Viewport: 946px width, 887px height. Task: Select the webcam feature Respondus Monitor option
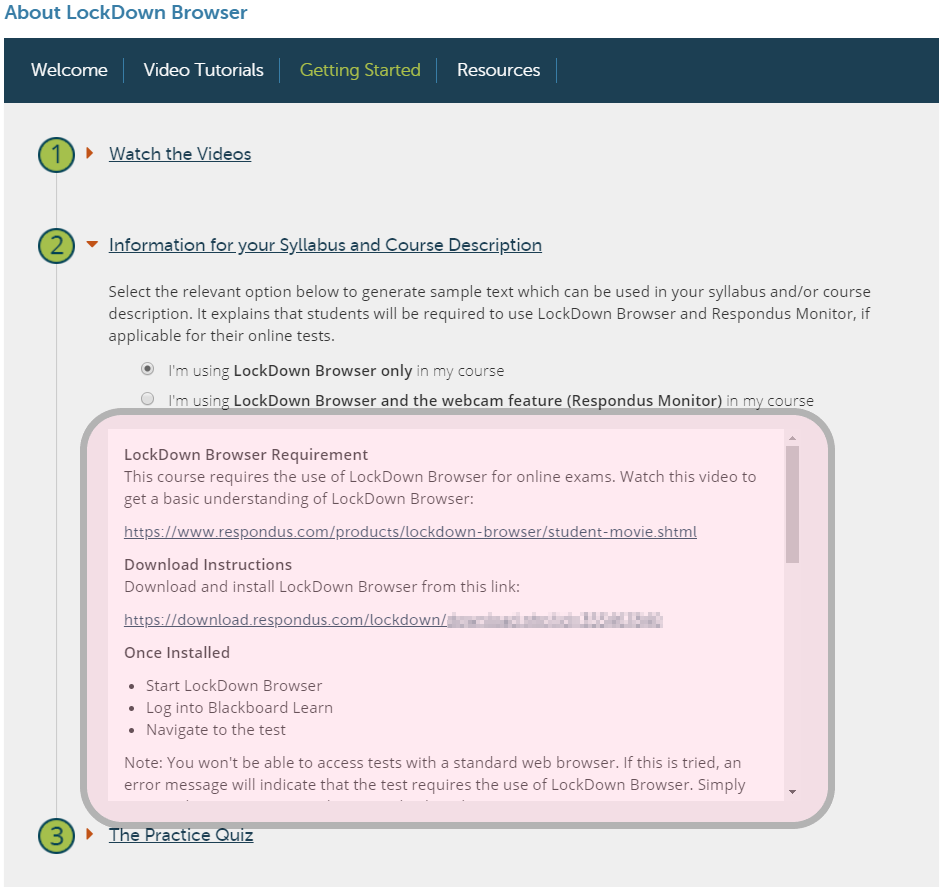tap(147, 398)
